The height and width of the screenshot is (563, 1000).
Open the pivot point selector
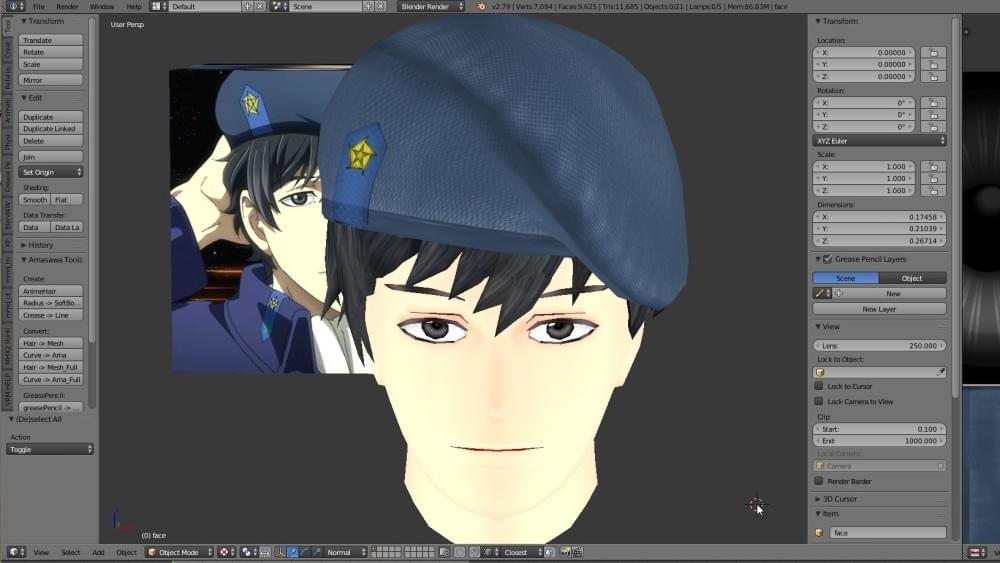[x=249, y=552]
